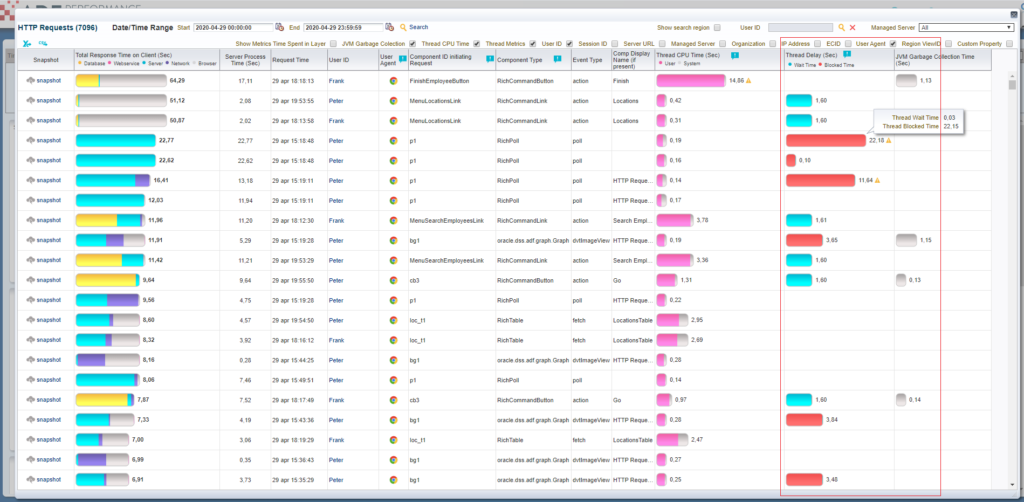Sort by Request Time column header
1024x502 pixels.
[x=290, y=60]
